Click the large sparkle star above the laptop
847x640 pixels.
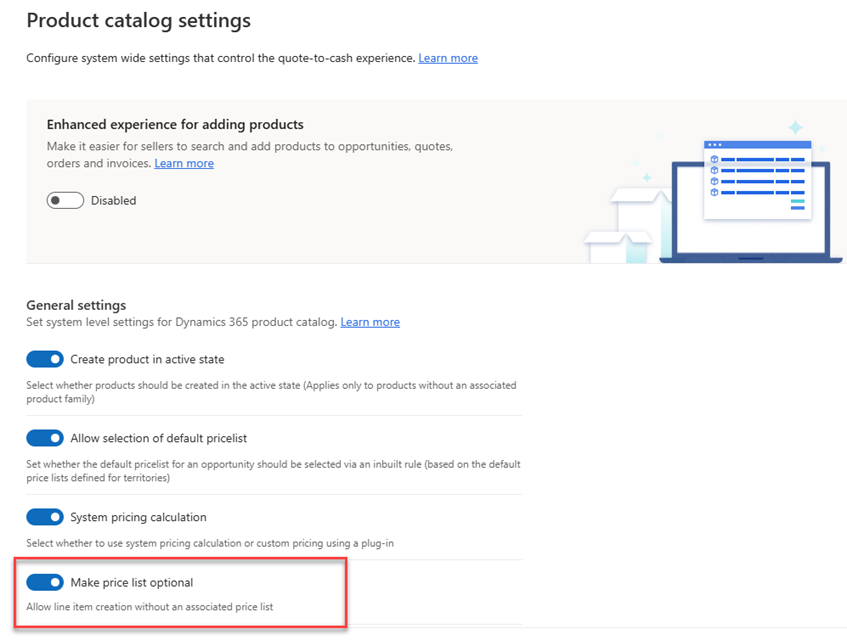(795, 127)
